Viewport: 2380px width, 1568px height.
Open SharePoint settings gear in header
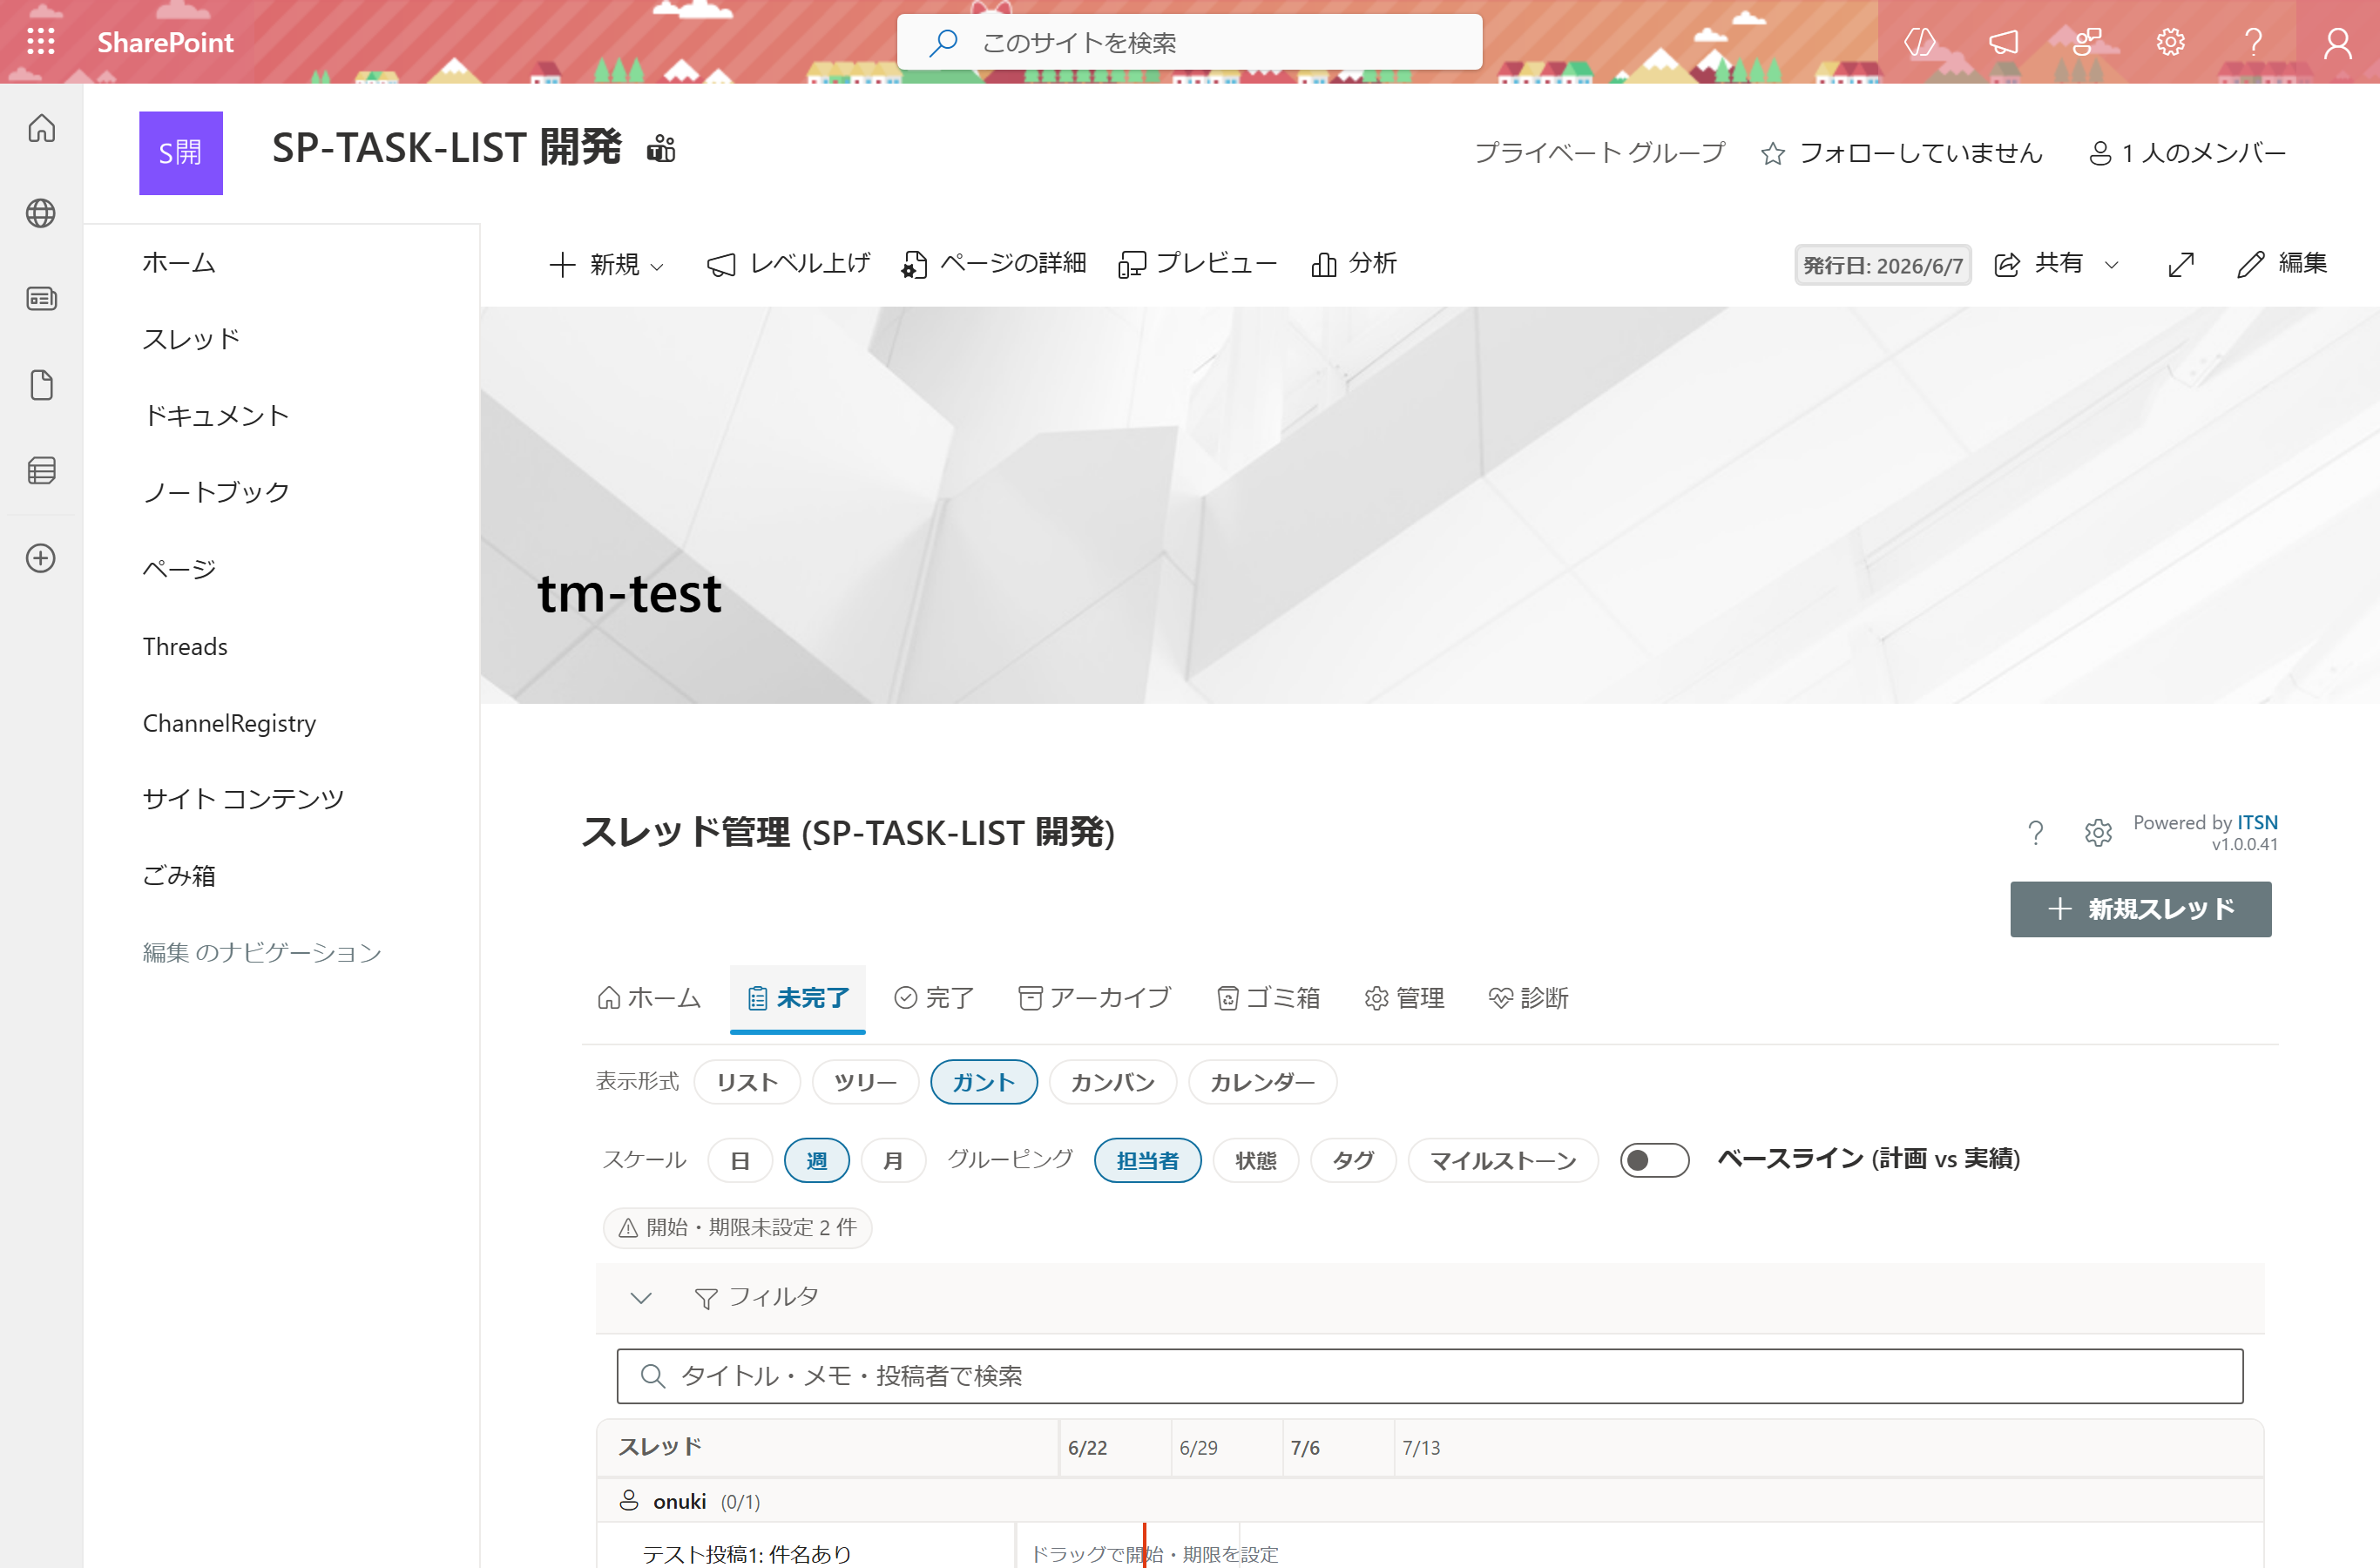tap(2170, 42)
